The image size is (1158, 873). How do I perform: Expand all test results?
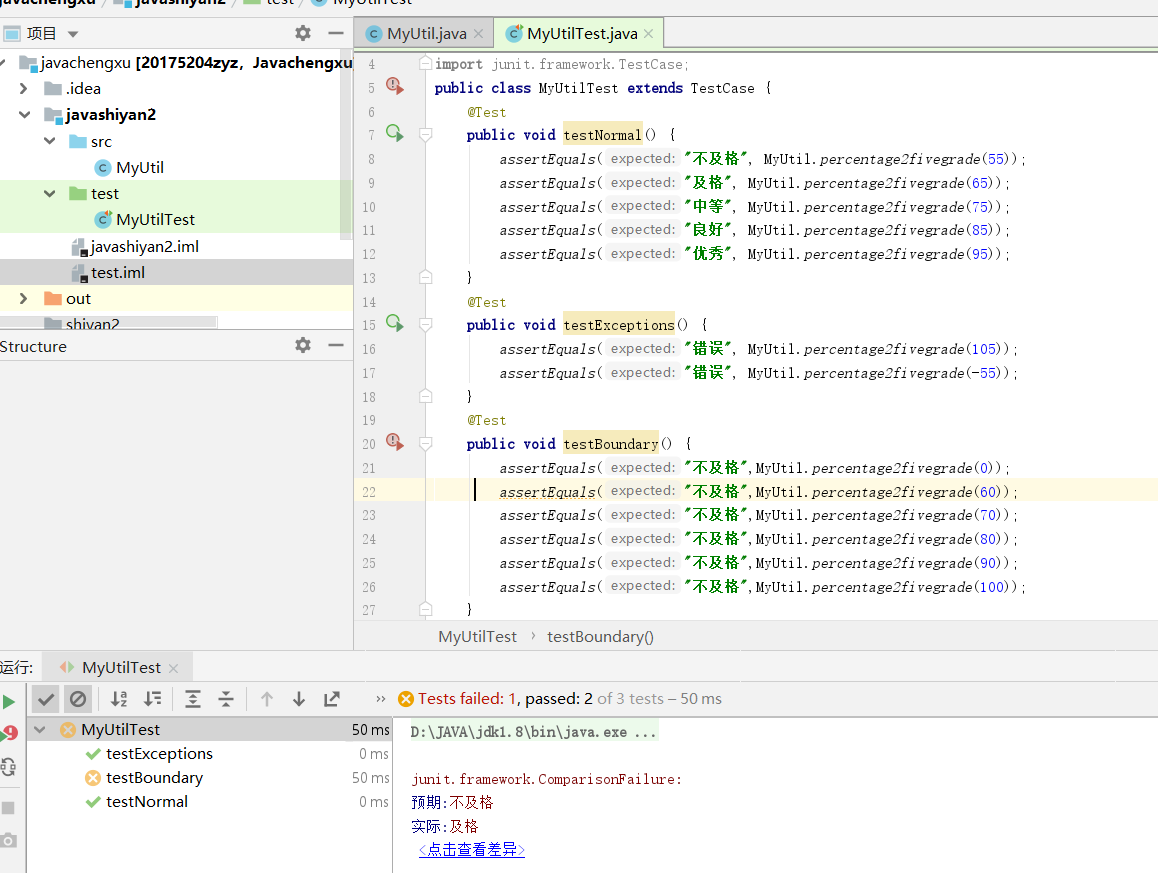(x=193, y=699)
